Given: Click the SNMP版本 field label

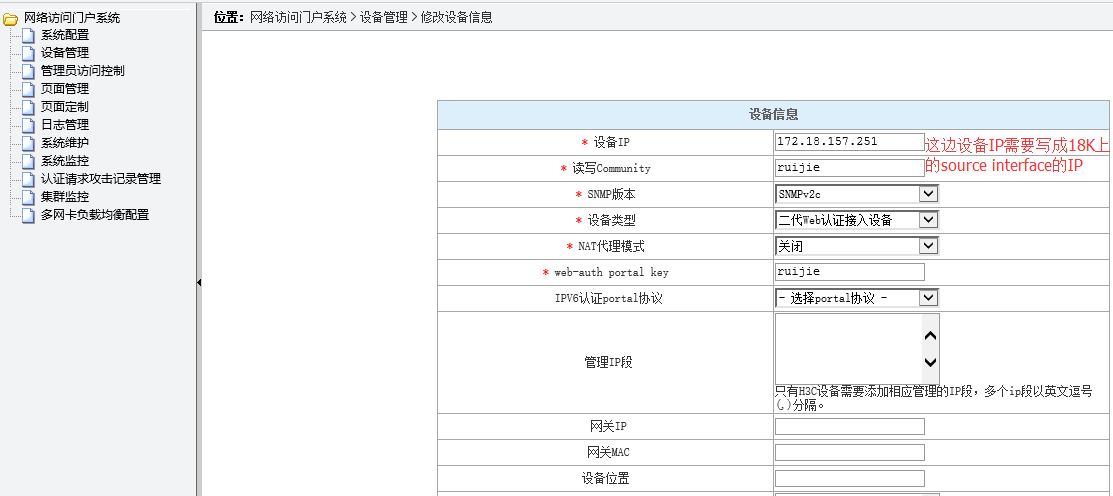Looking at the screenshot, I should pyautogui.click(x=611, y=194).
